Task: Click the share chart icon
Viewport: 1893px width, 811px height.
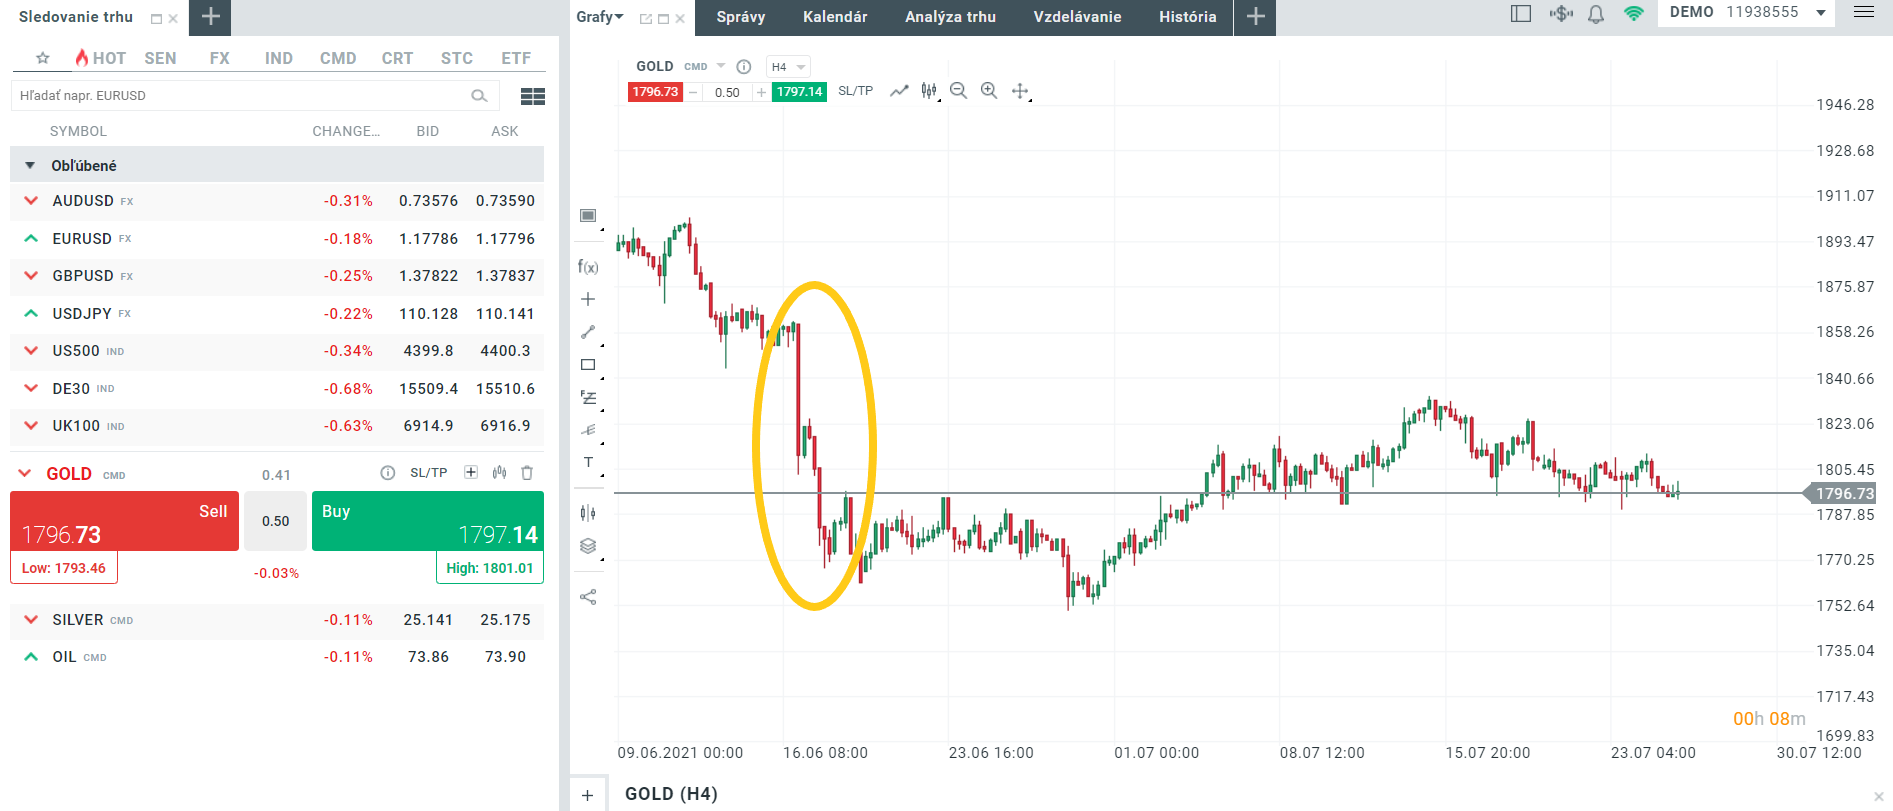Action: (588, 597)
